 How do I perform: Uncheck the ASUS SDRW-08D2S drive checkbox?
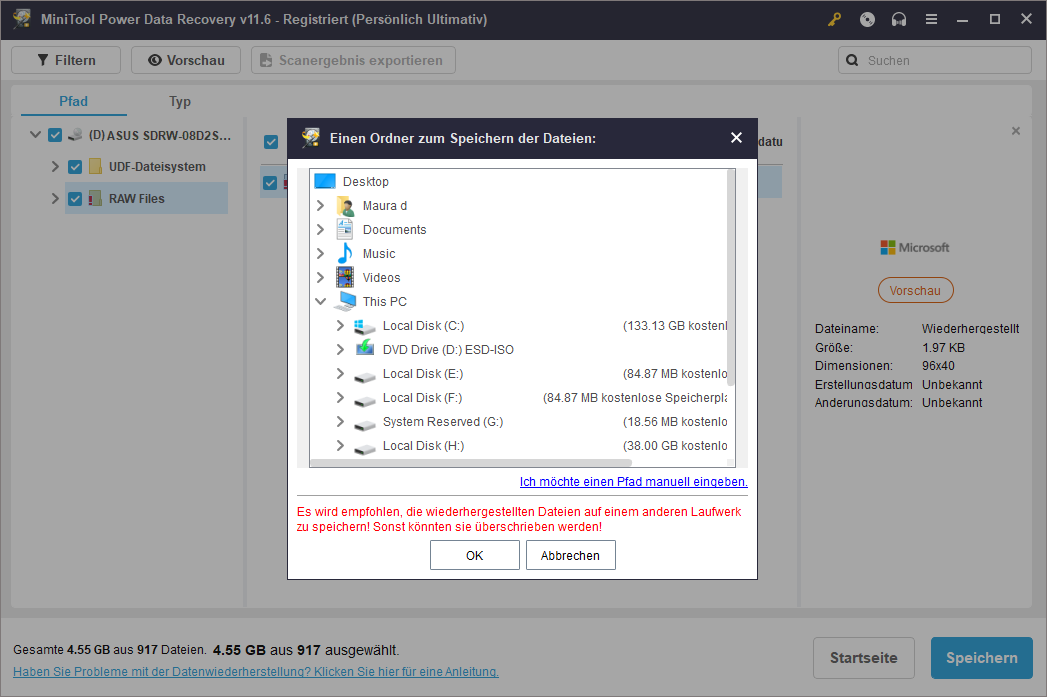[55, 135]
